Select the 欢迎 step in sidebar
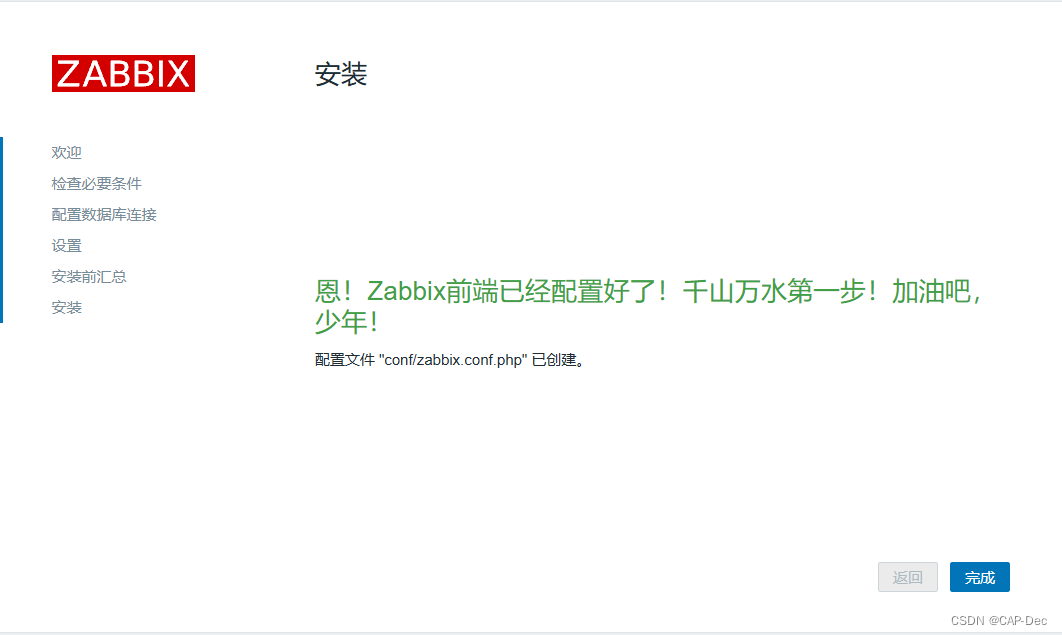This screenshot has width=1062, height=635. tap(66, 152)
